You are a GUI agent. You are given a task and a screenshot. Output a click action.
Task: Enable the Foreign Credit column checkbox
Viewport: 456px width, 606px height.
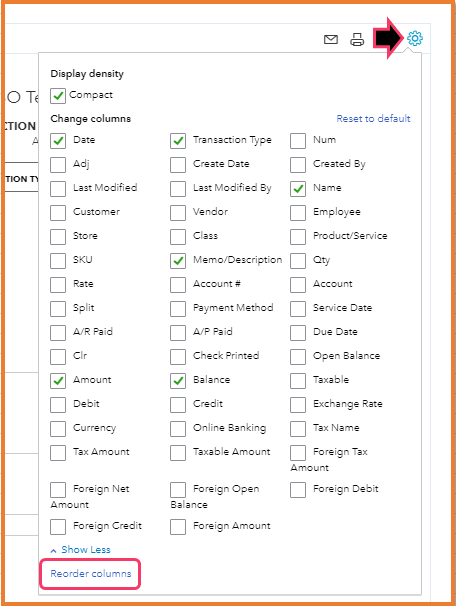pos(58,526)
